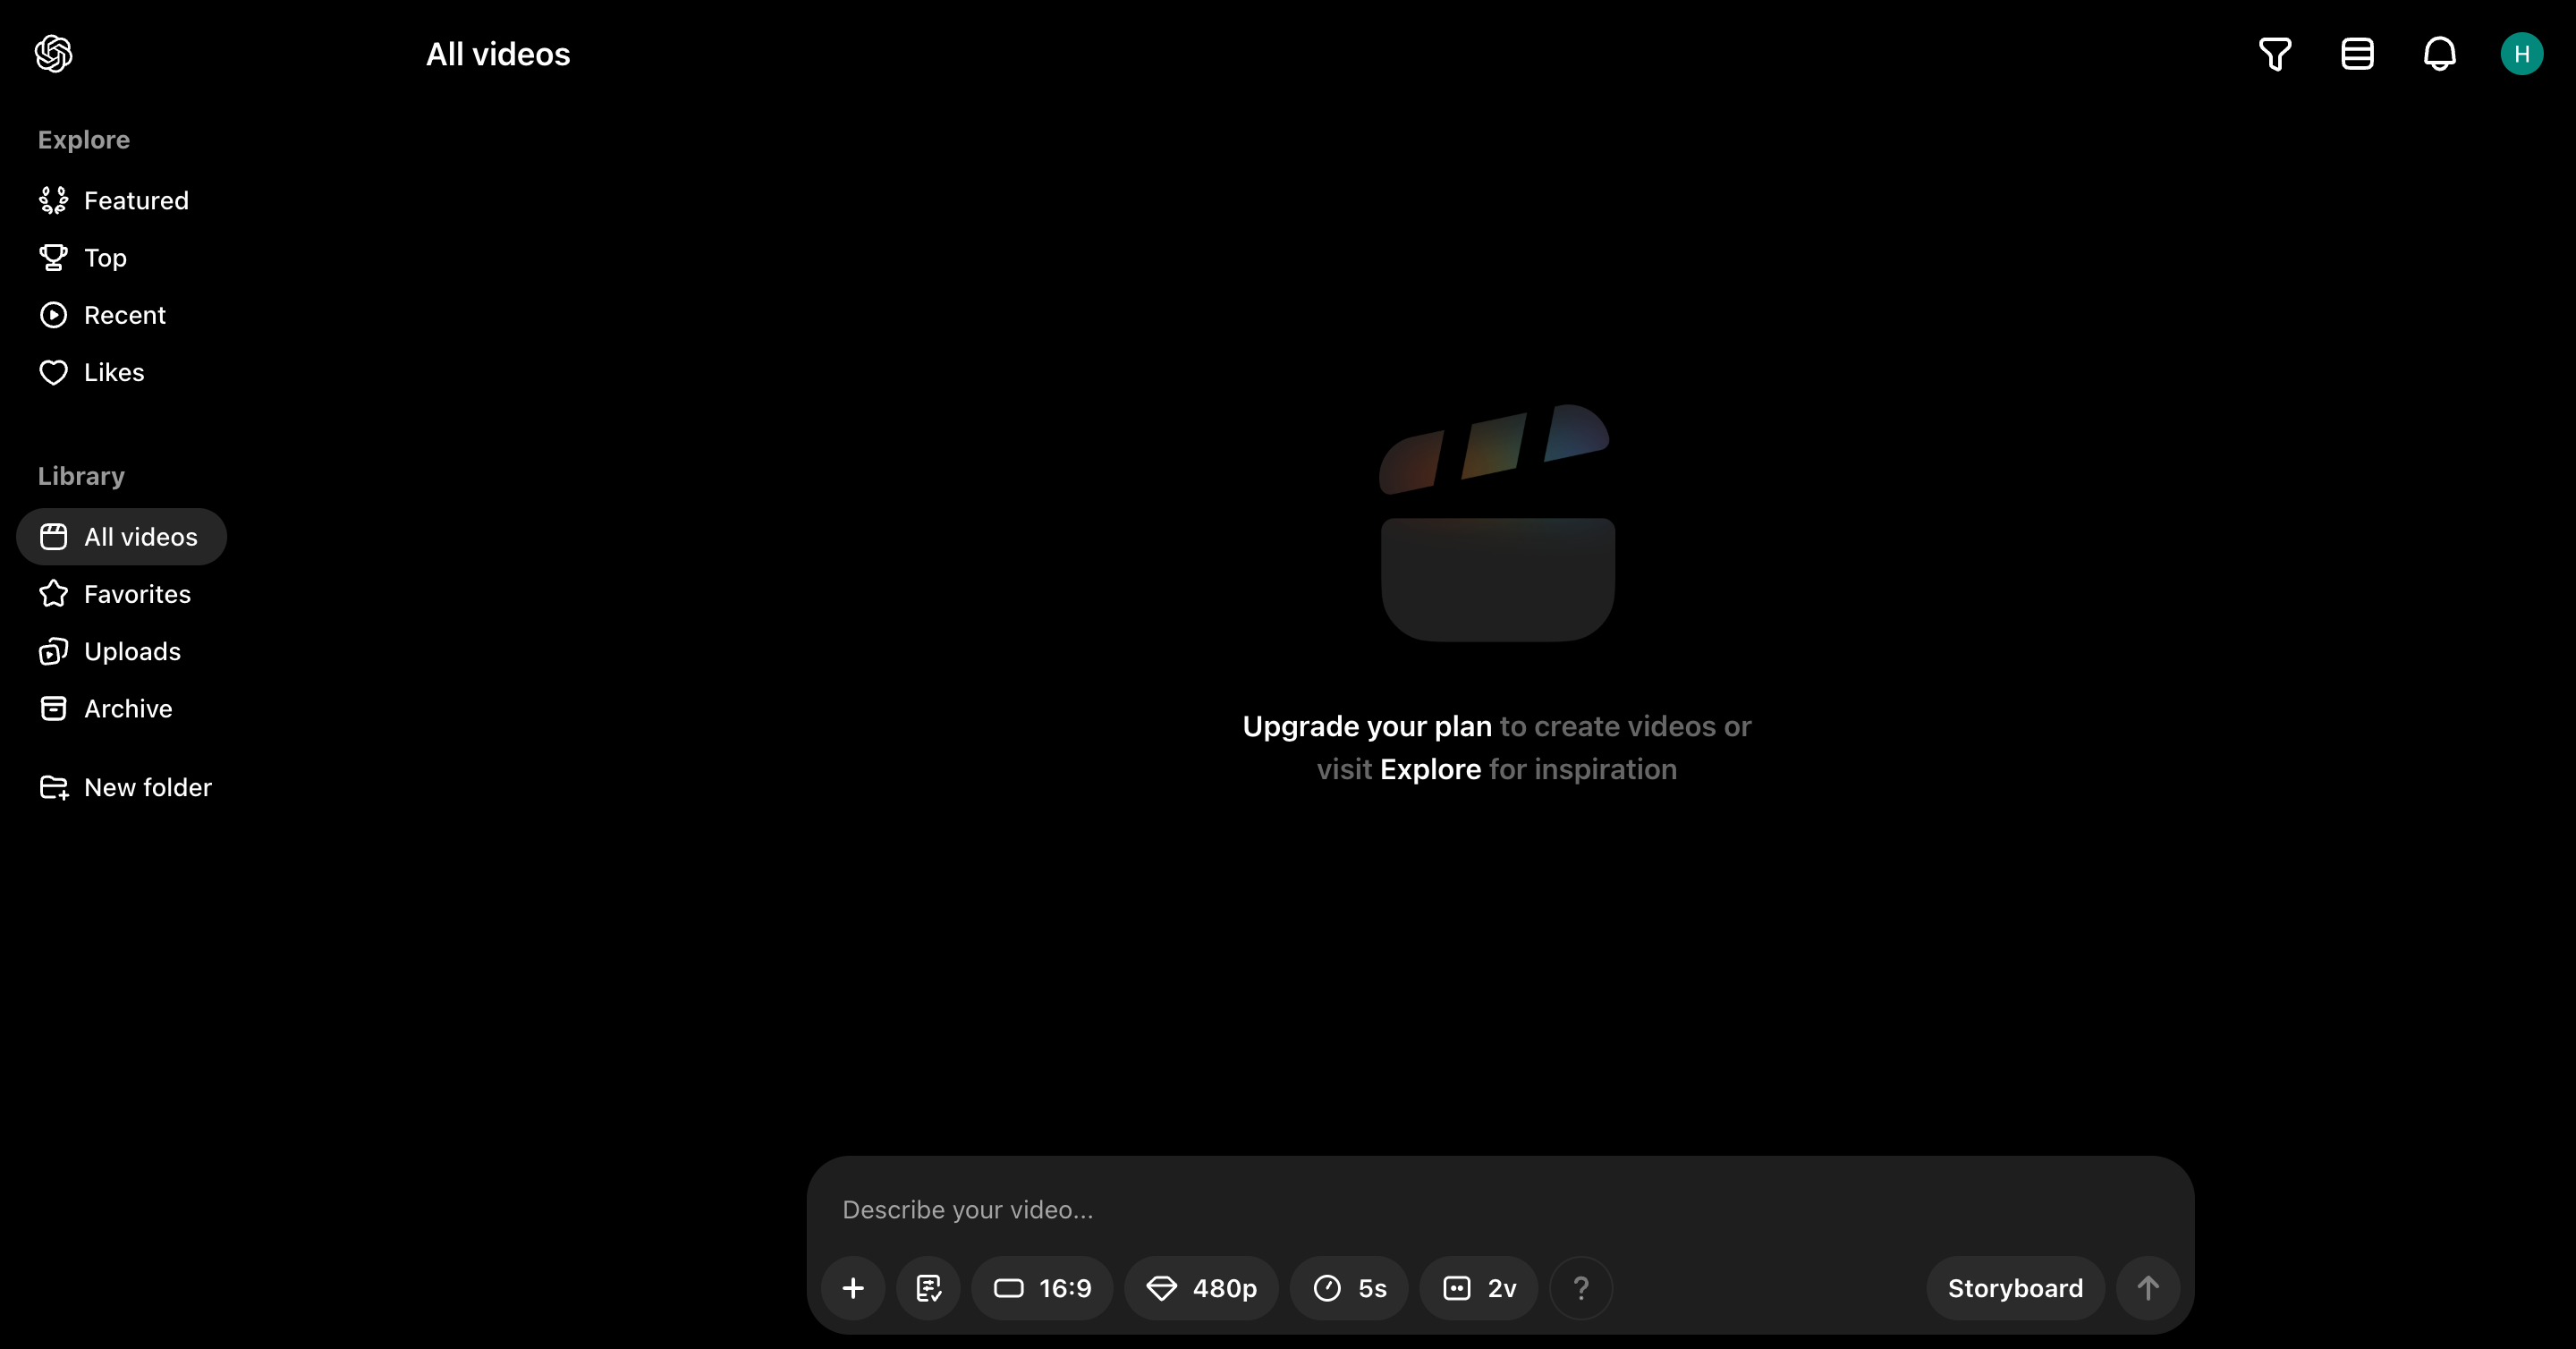
Task: Click the clapperboard illustration
Action: click(x=1497, y=522)
